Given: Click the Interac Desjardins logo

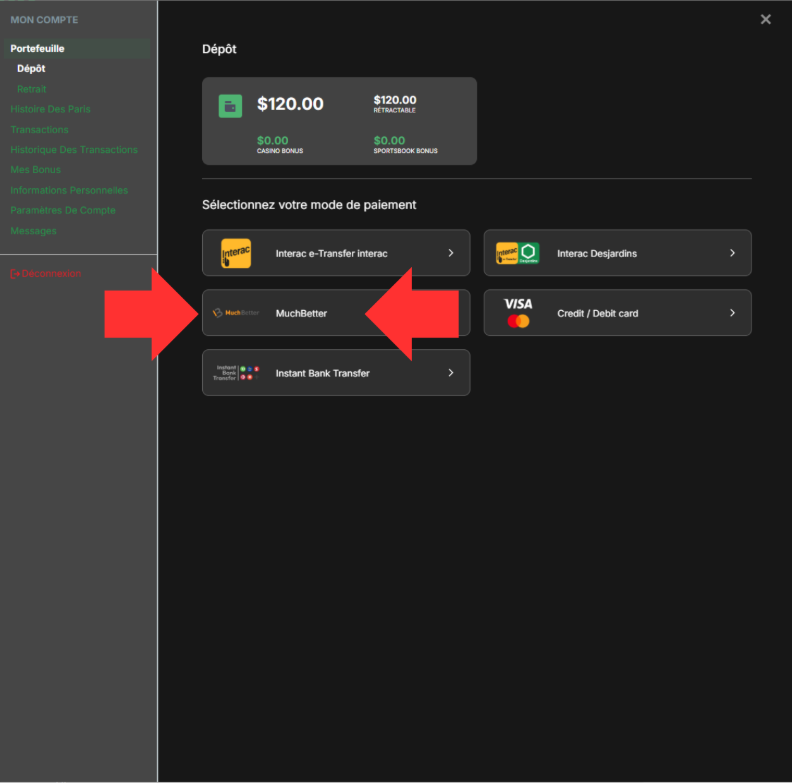Looking at the screenshot, I should point(517,254).
